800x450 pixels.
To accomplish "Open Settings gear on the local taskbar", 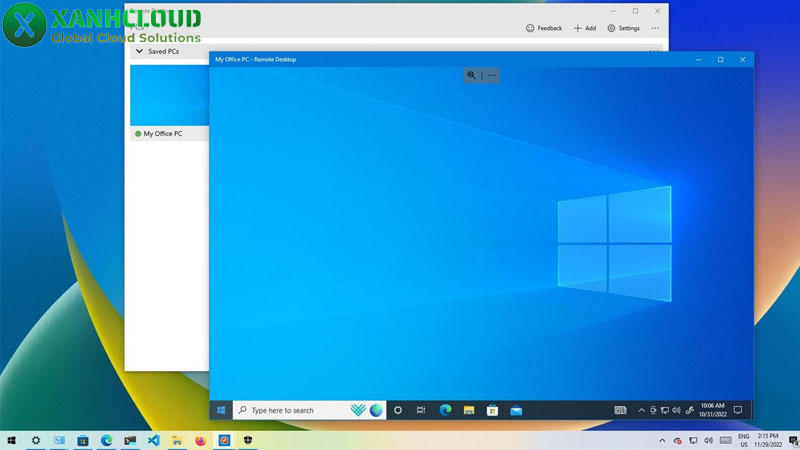I will tap(36, 440).
